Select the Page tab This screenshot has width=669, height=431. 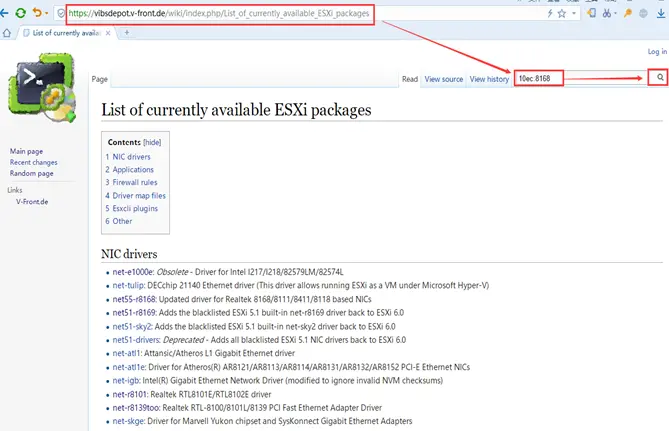(99, 79)
